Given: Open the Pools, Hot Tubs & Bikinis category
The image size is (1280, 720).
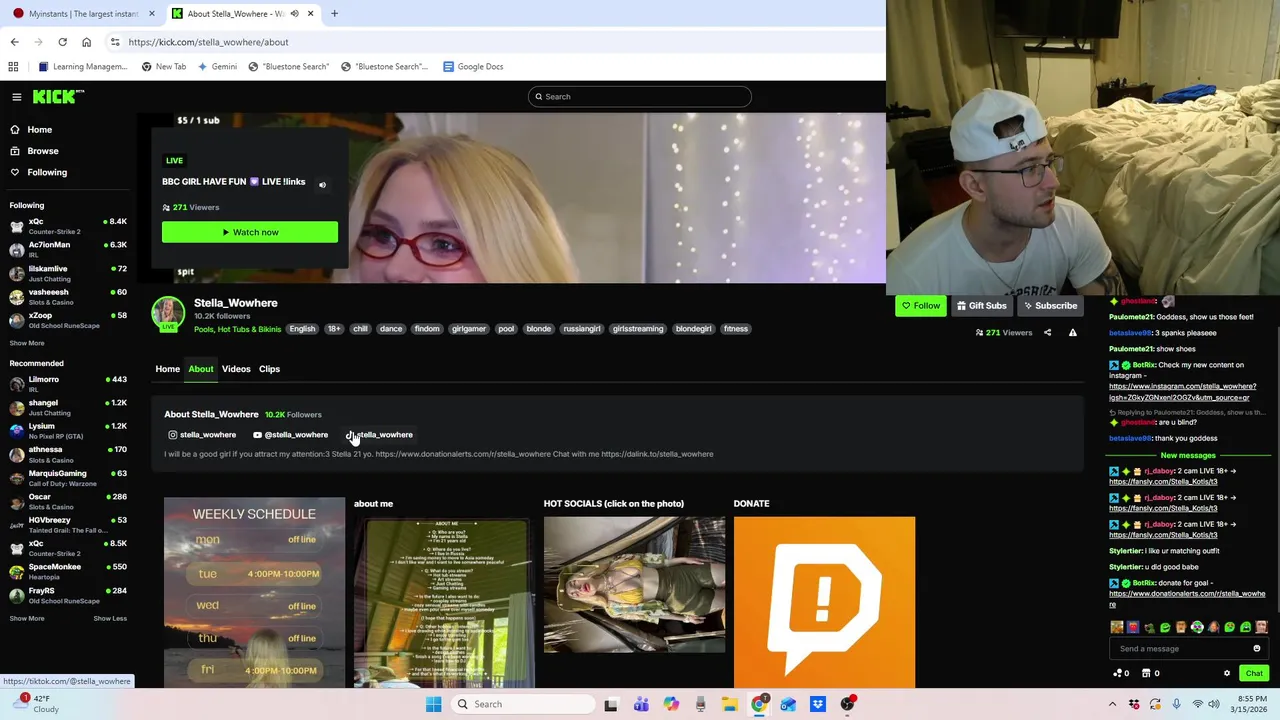Looking at the screenshot, I should [237, 329].
